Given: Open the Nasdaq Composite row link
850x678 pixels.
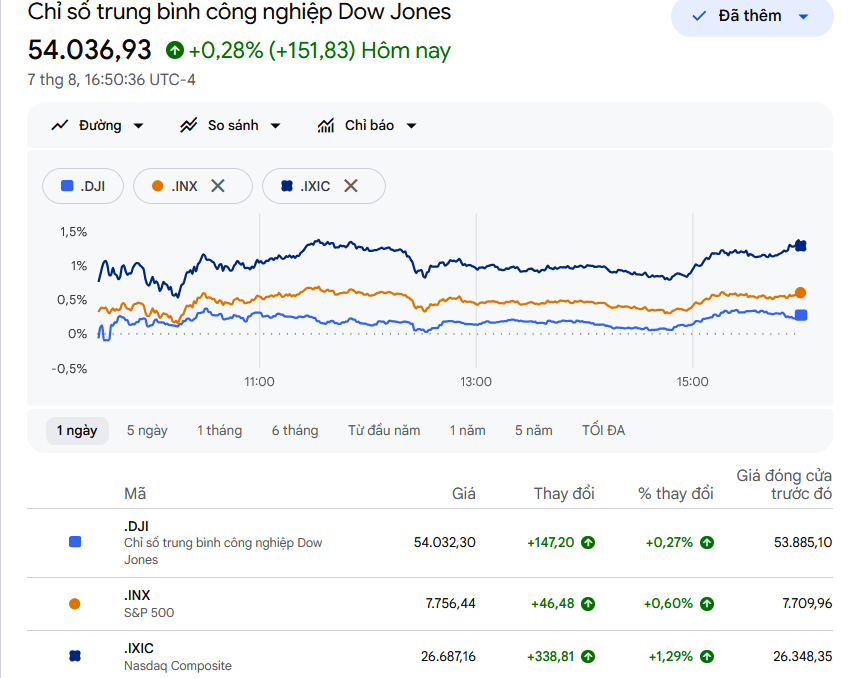Looking at the screenshot, I should coord(177,666).
